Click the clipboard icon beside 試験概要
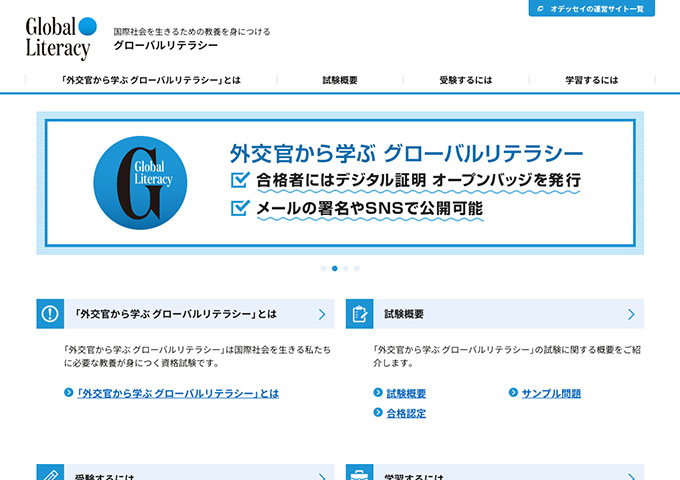 coord(360,313)
